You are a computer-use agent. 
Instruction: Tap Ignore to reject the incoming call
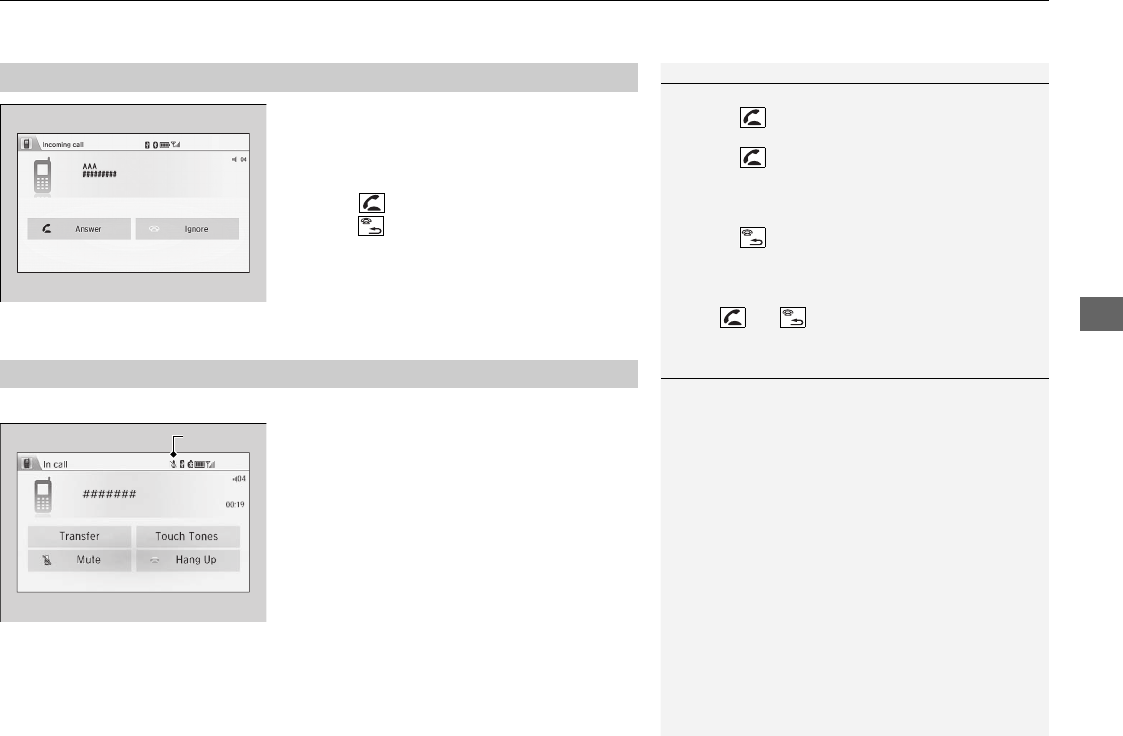(x=188, y=229)
